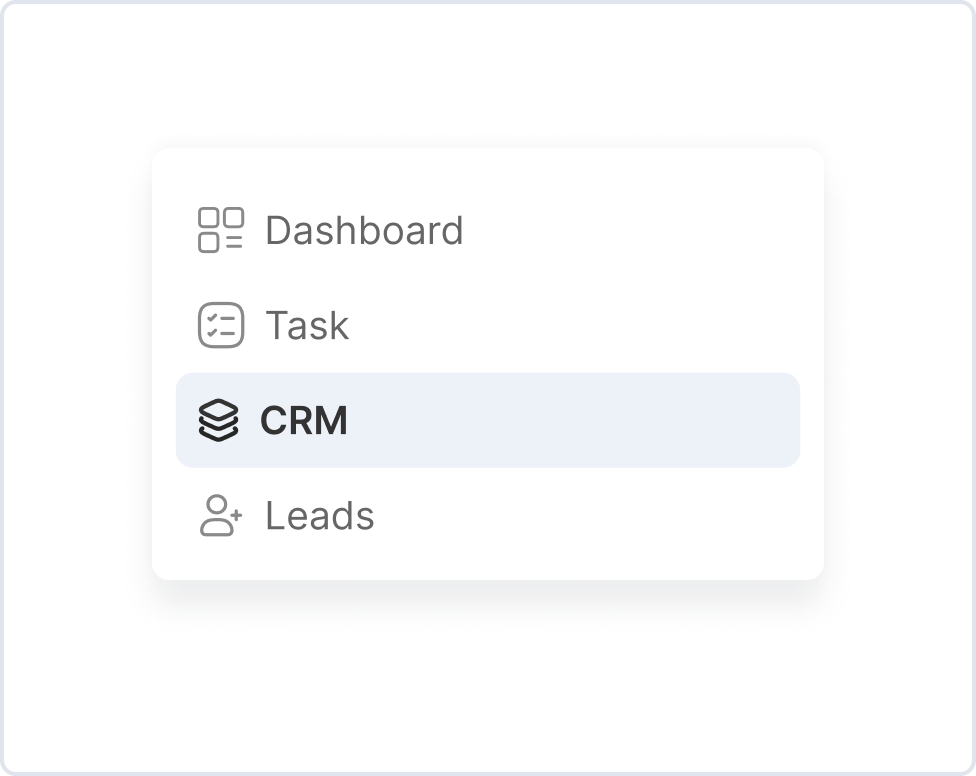Click the "Leads" text label

(x=320, y=516)
